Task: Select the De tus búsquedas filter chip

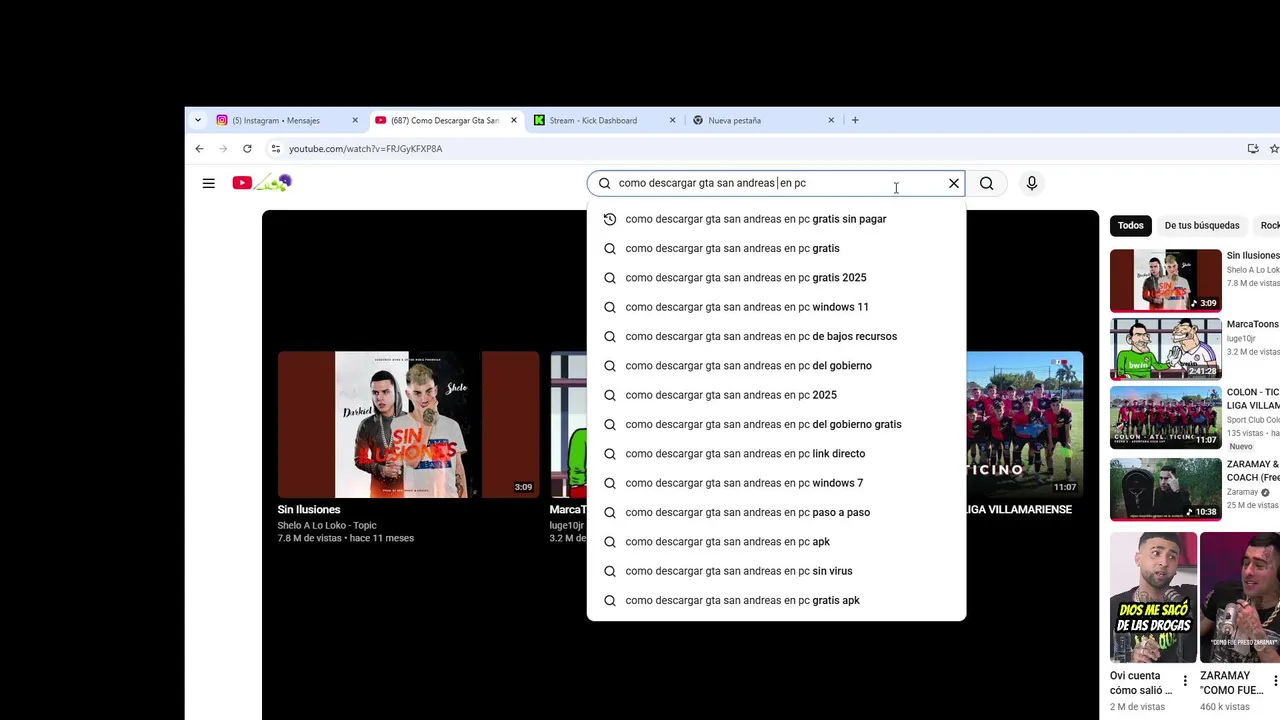Action: click(x=1202, y=225)
